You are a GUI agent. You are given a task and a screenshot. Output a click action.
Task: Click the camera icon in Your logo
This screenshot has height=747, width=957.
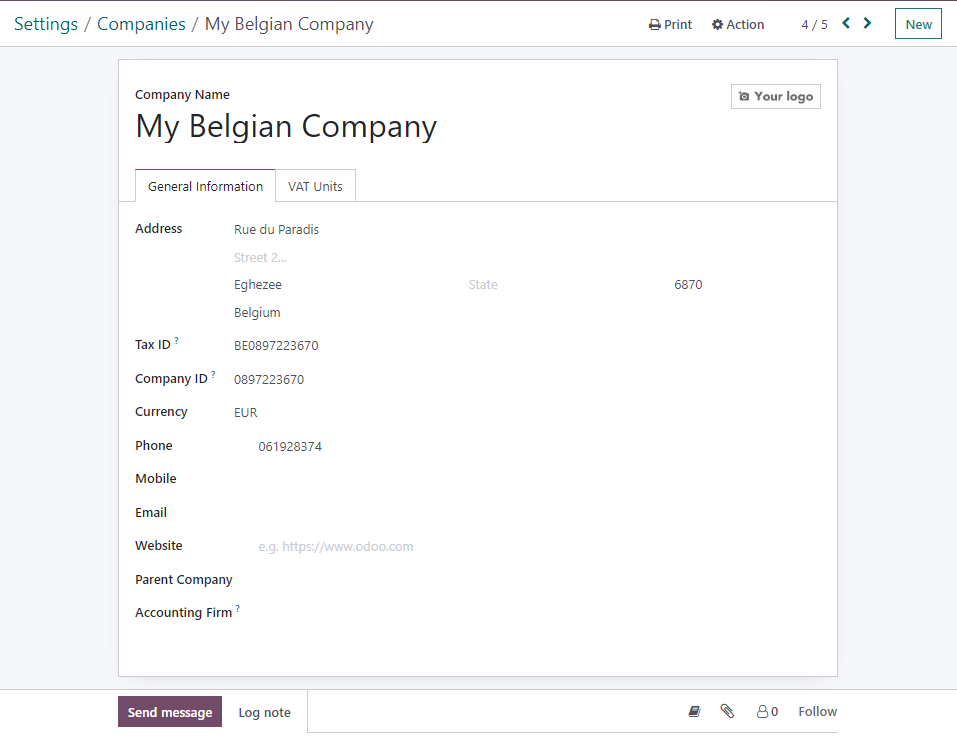pyautogui.click(x=743, y=96)
